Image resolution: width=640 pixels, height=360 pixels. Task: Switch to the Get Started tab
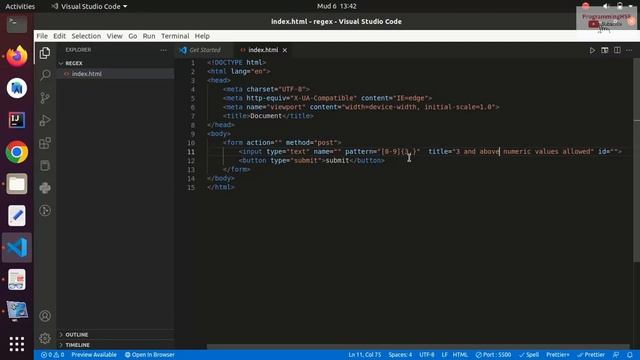click(204, 50)
